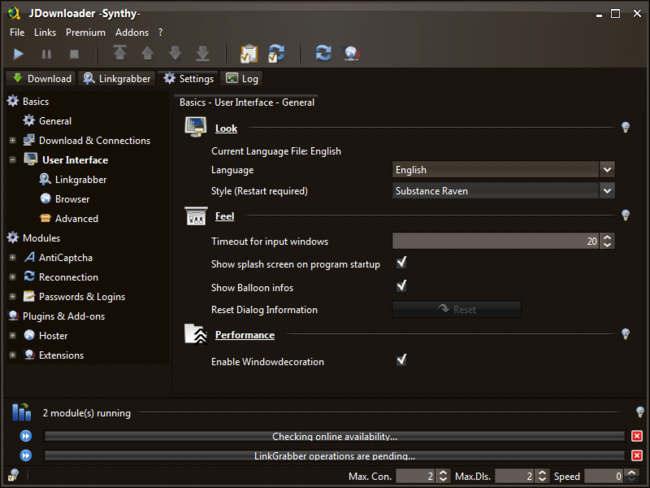Start downloads with the play button
650x488 pixels.
coord(18,54)
